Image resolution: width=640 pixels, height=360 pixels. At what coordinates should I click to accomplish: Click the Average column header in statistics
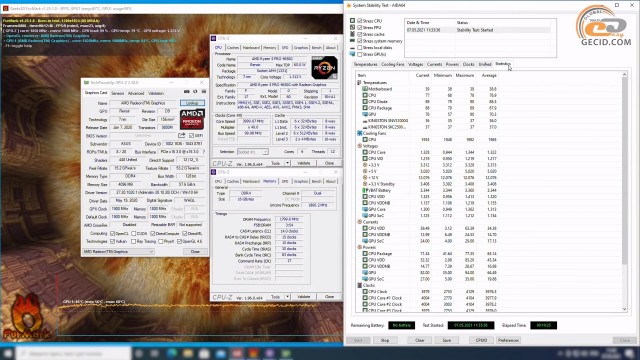point(488,76)
